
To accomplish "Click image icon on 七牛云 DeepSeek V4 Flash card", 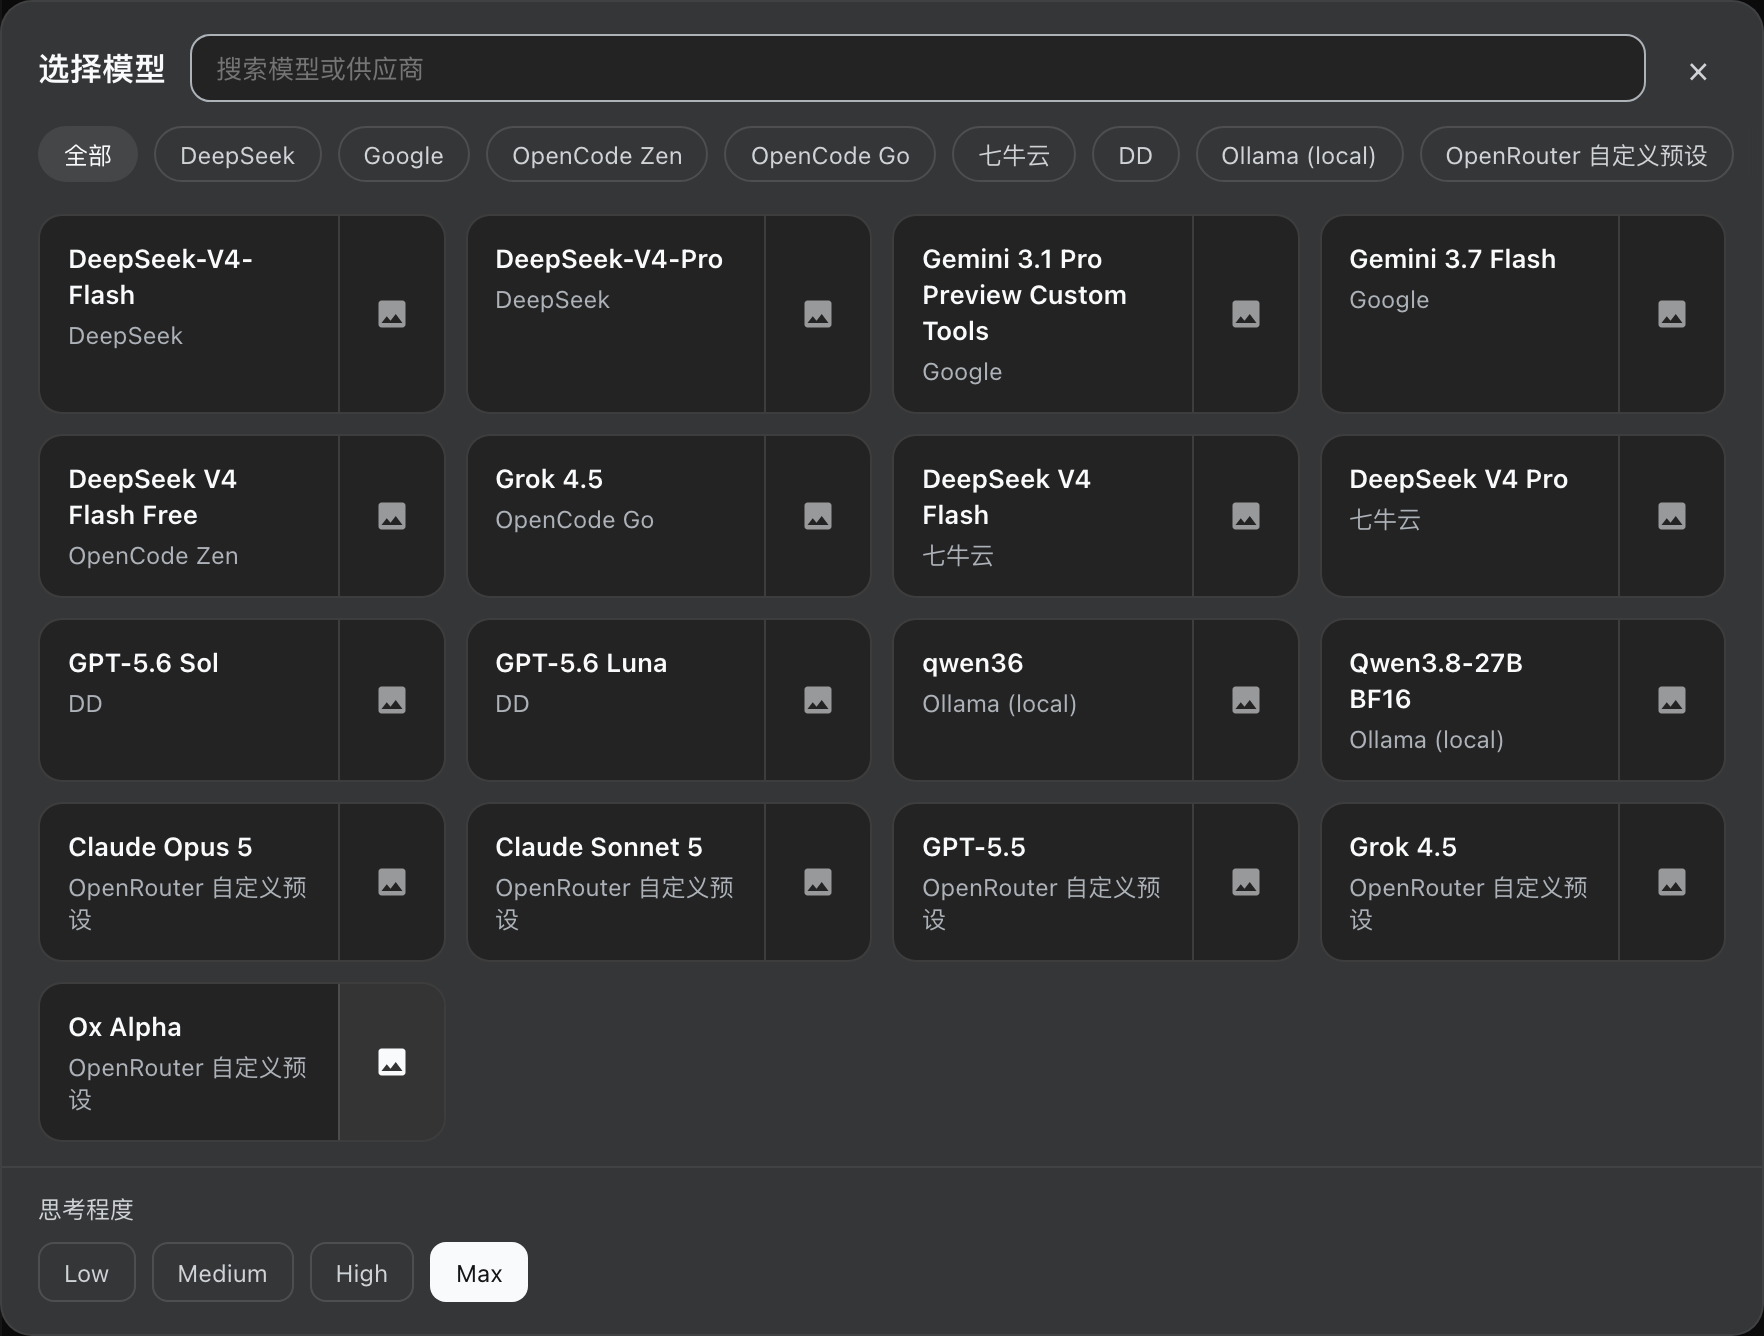I will point(1246,516).
